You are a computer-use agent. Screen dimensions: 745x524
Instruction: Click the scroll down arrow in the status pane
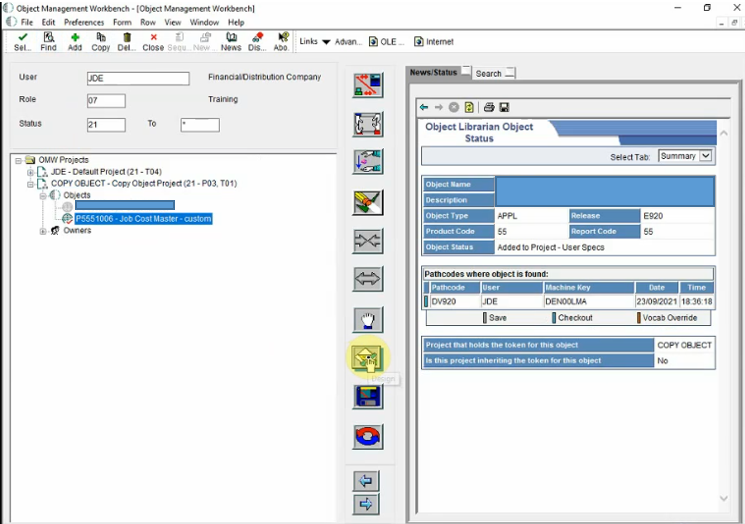click(x=724, y=498)
